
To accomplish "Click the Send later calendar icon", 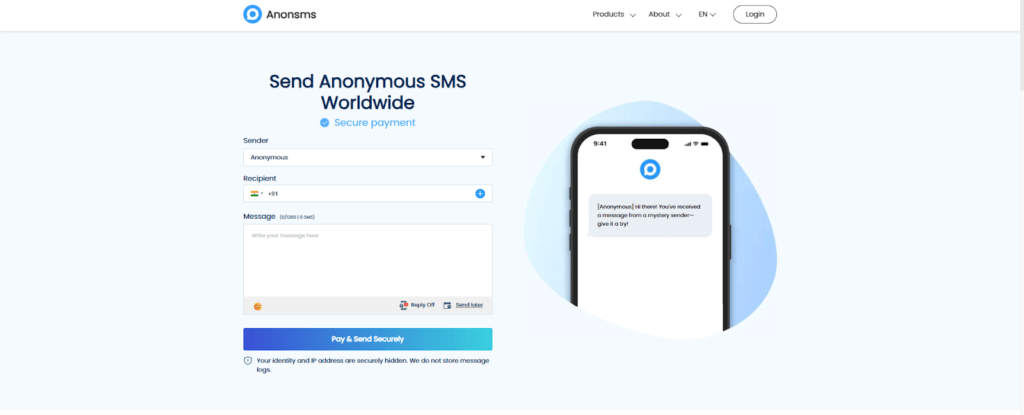I will (x=447, y=305).
